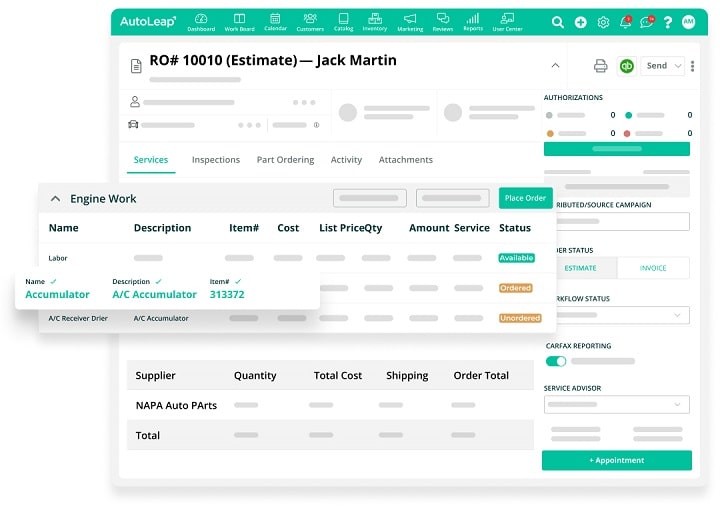Open the Reports chart icon
Image resolution: width=720 pixels, height=516 pixels.
[472, 21]
